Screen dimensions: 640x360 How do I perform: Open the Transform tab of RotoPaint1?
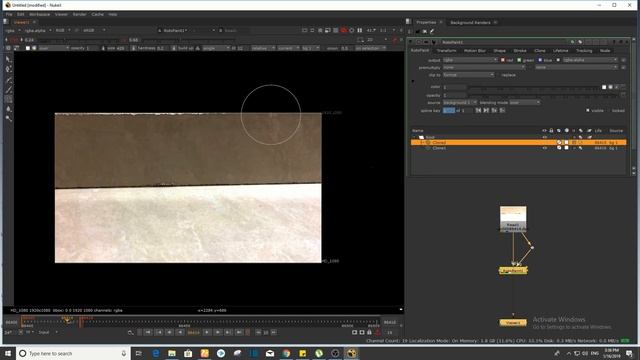point(446,51)
